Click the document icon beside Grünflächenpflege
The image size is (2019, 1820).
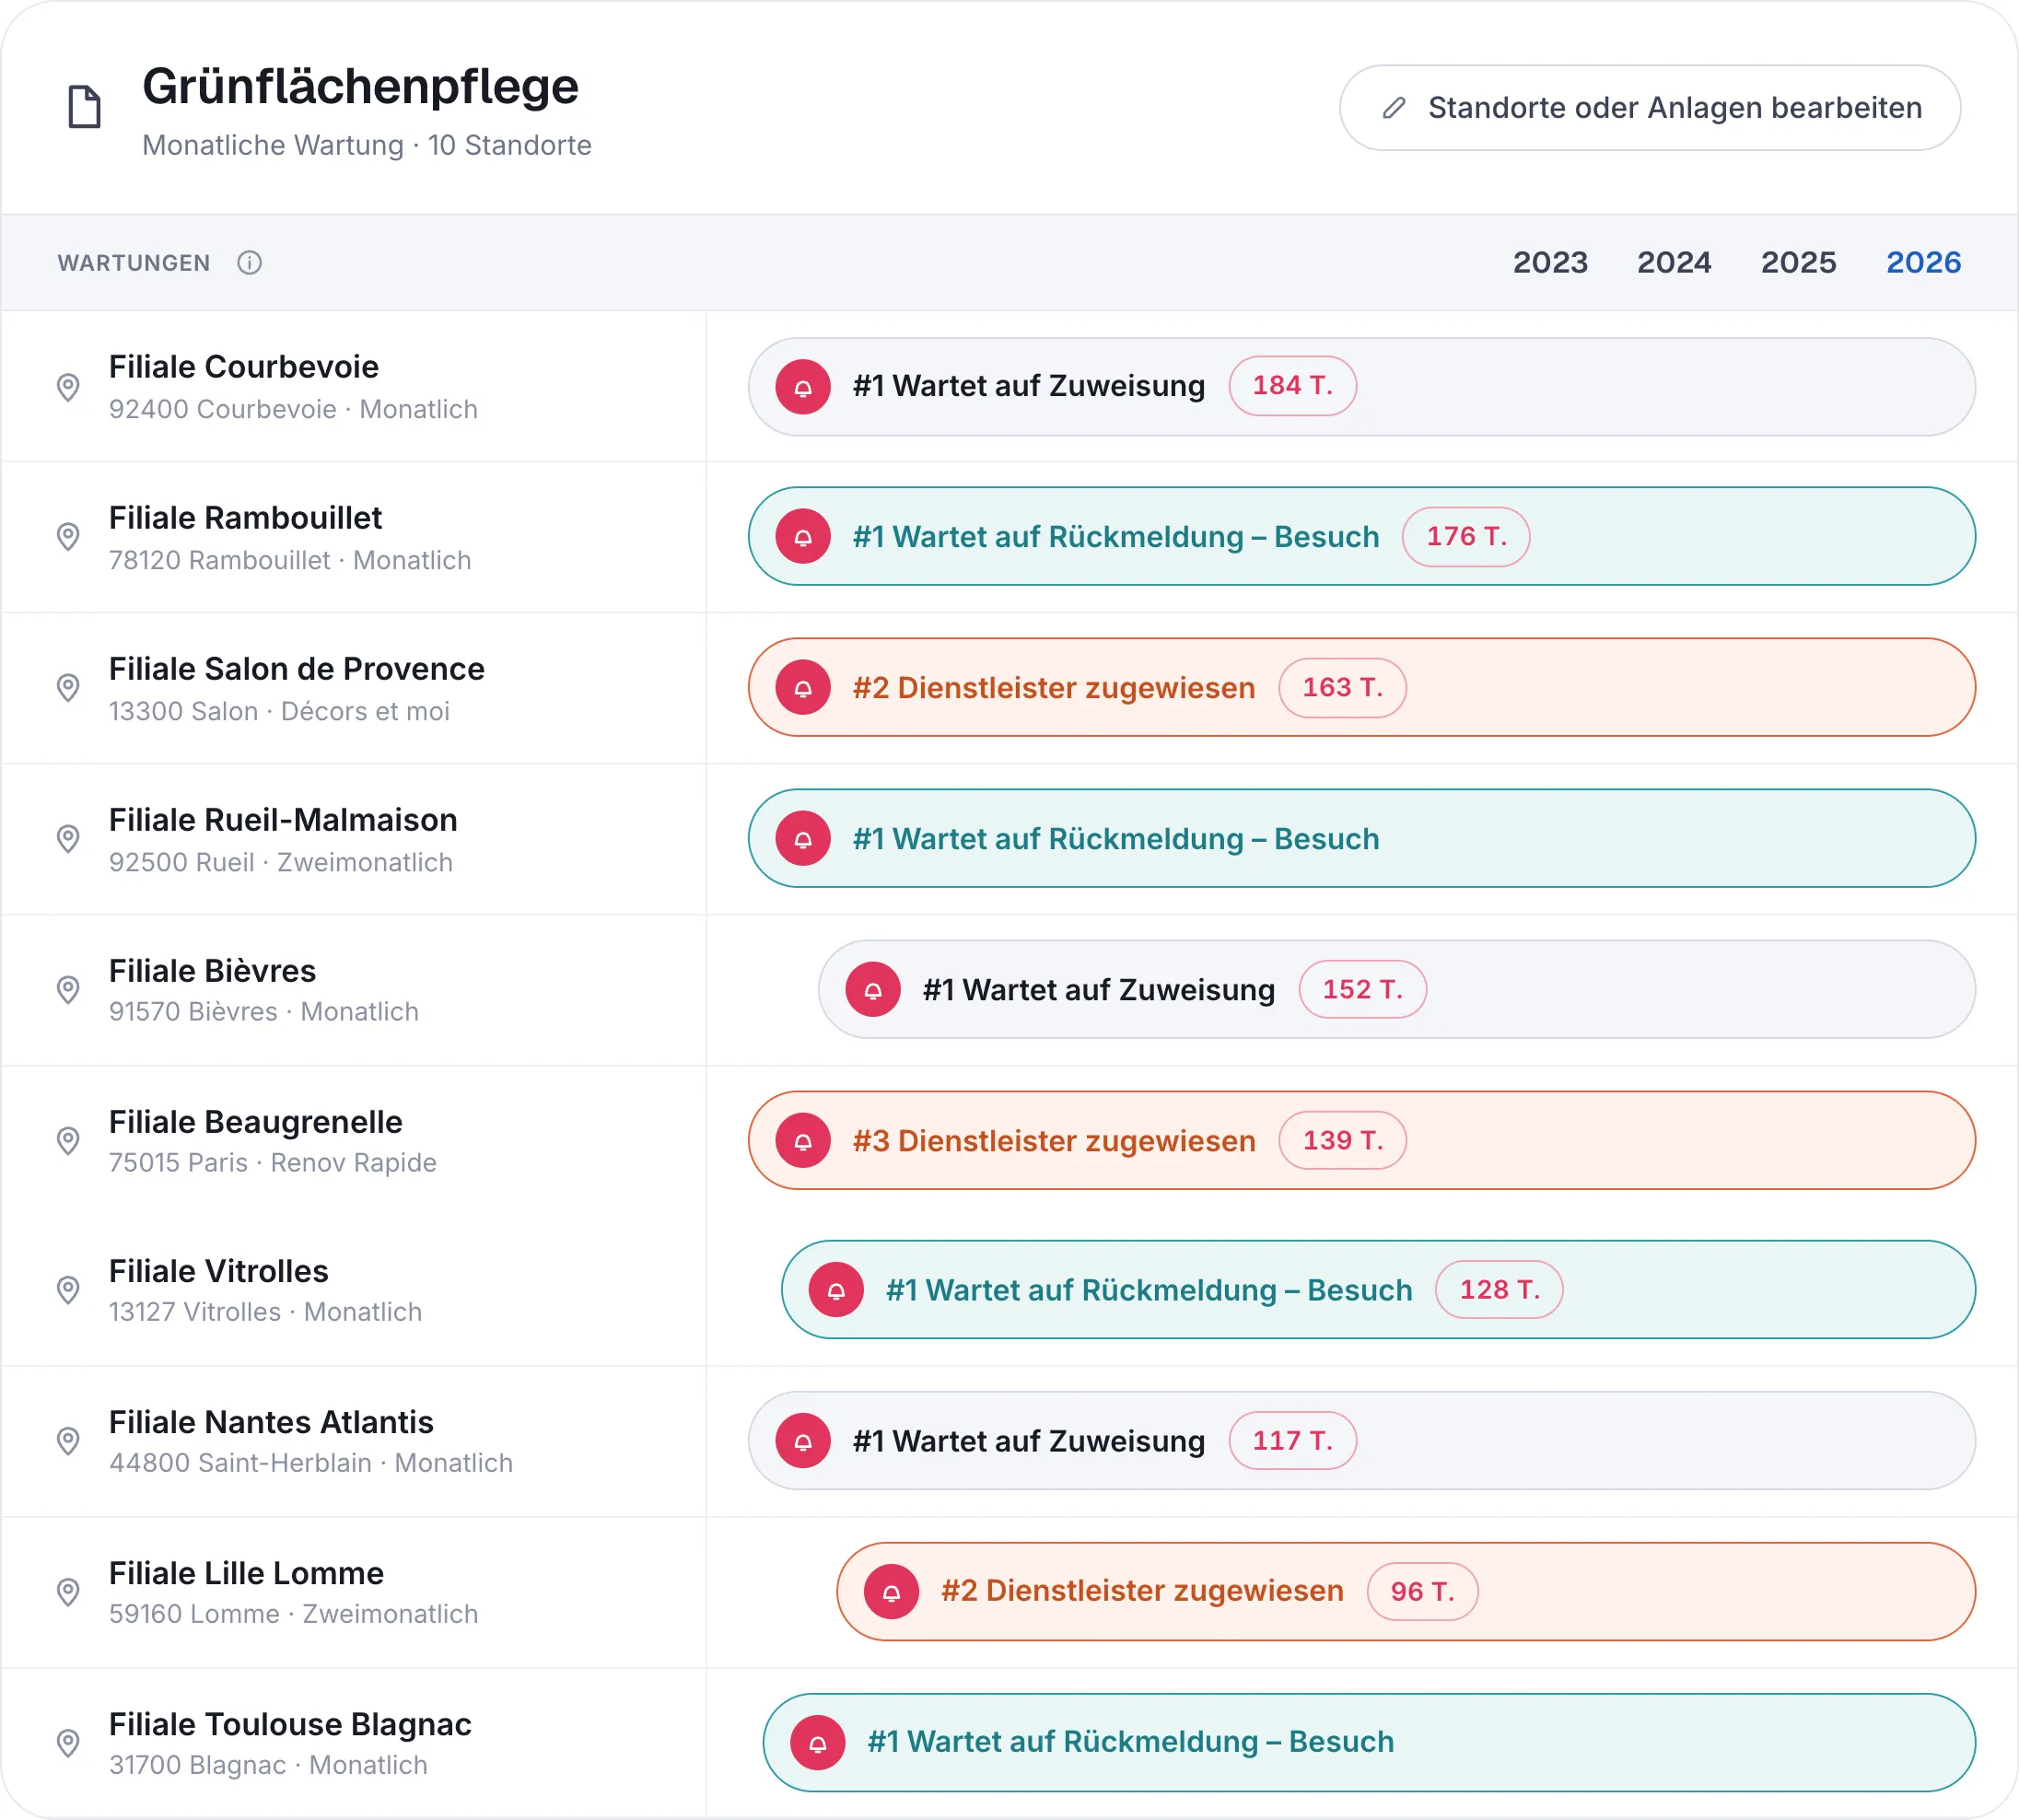click(x=84, y=107)
